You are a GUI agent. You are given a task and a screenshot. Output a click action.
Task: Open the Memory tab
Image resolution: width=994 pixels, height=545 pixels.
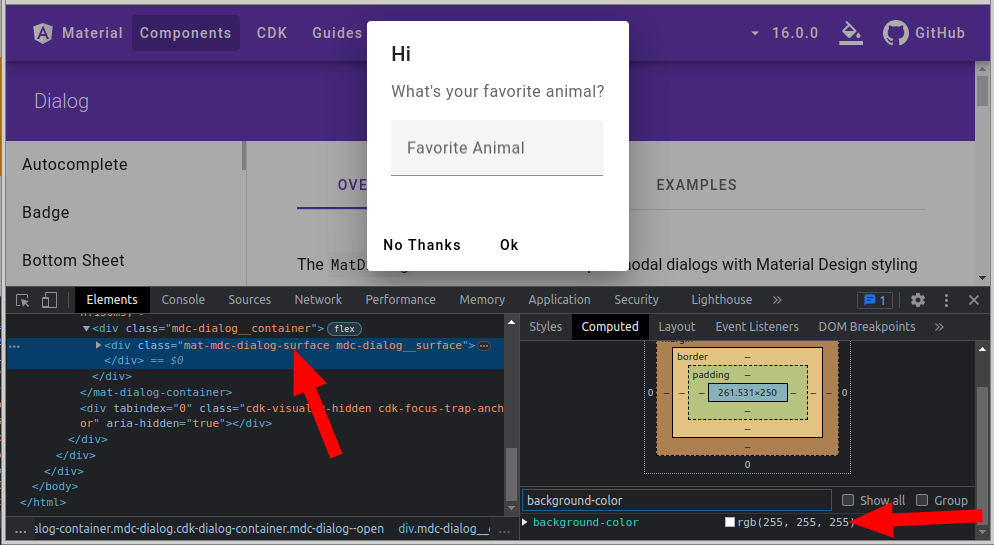(x=482, y=300)
